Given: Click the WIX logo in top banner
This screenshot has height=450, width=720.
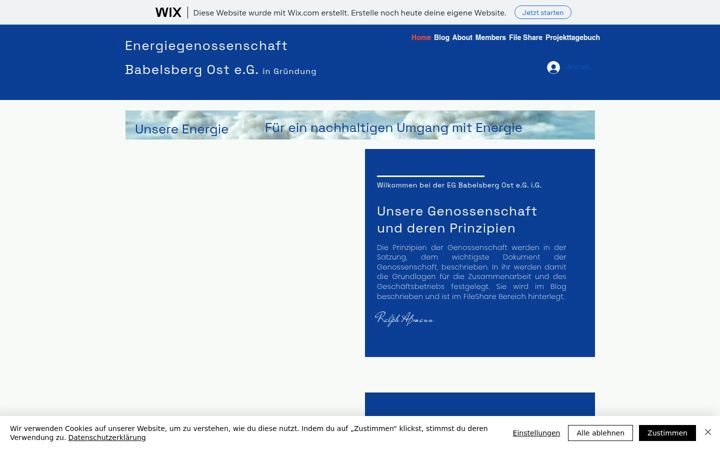Looking at the screenshot, I should click(168, 12).
